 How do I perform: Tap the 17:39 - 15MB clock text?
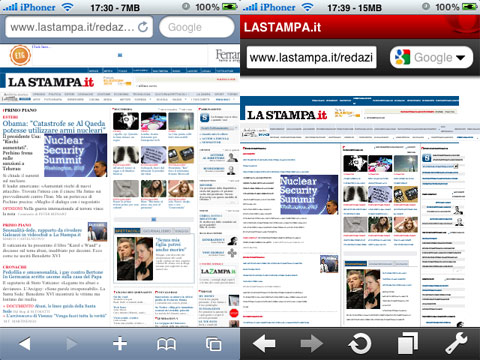(354, 7)
